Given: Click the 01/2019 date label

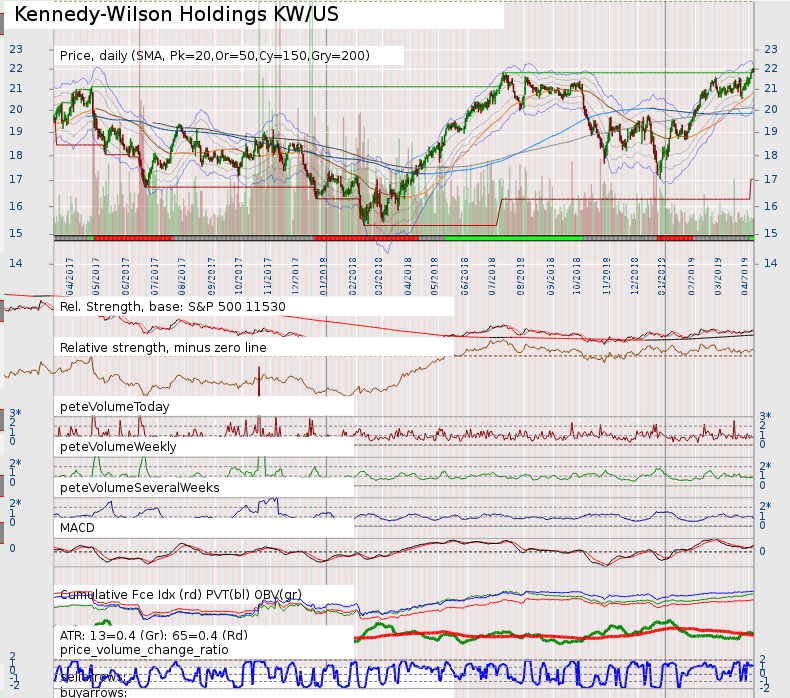Looking at the screenshot, I should click(662, 276).
